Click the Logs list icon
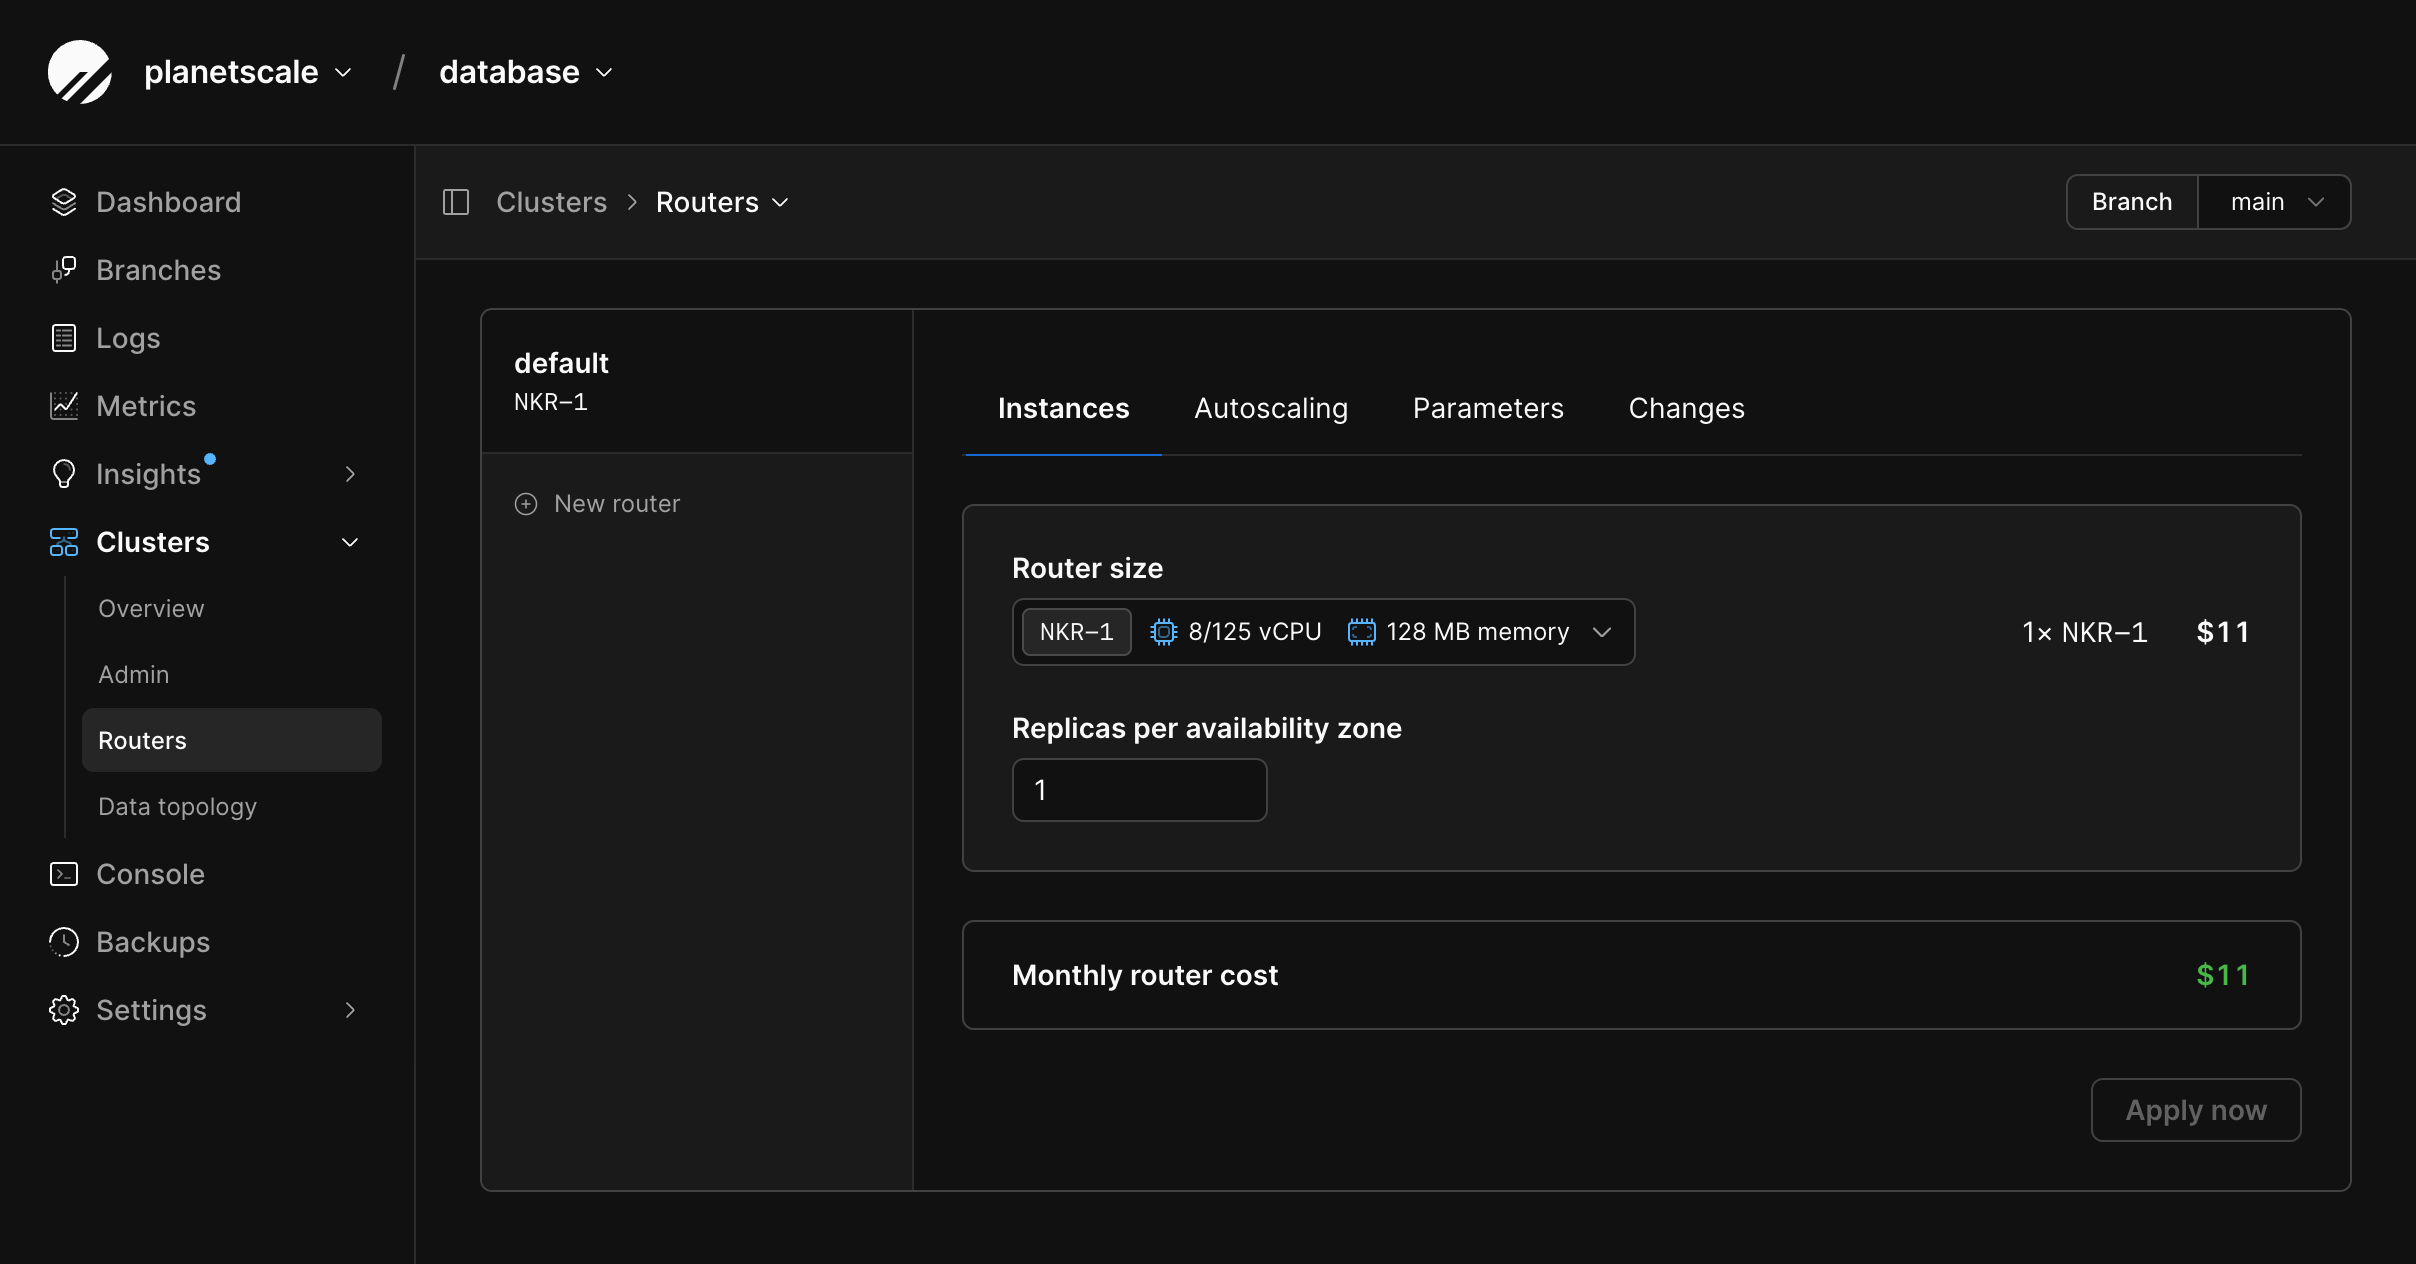This screenshot has height=1264, width=2416. point(64,338)
